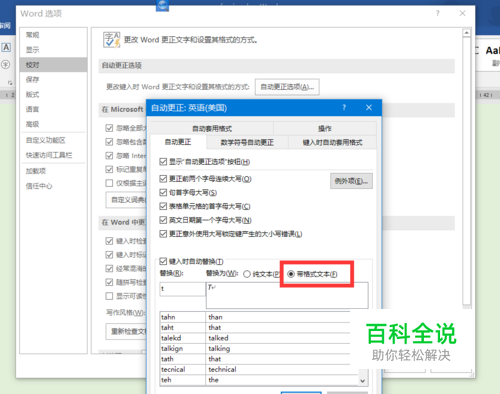Toggle the 显示可读性 checkbox

[109, 296]
